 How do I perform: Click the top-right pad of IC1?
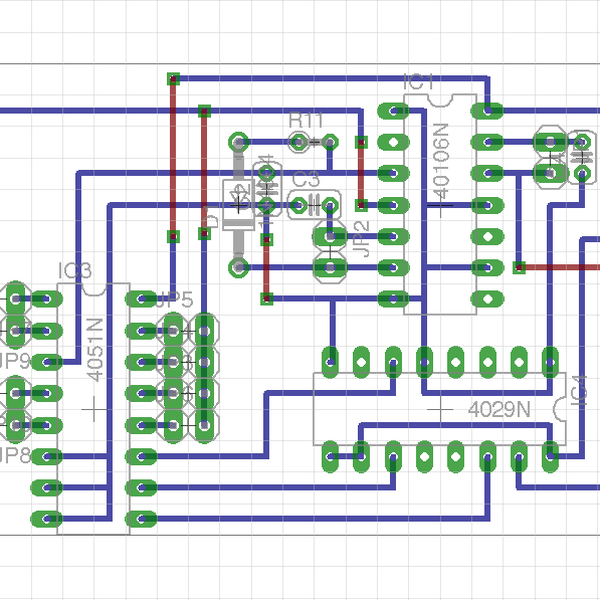click(487, 110)
